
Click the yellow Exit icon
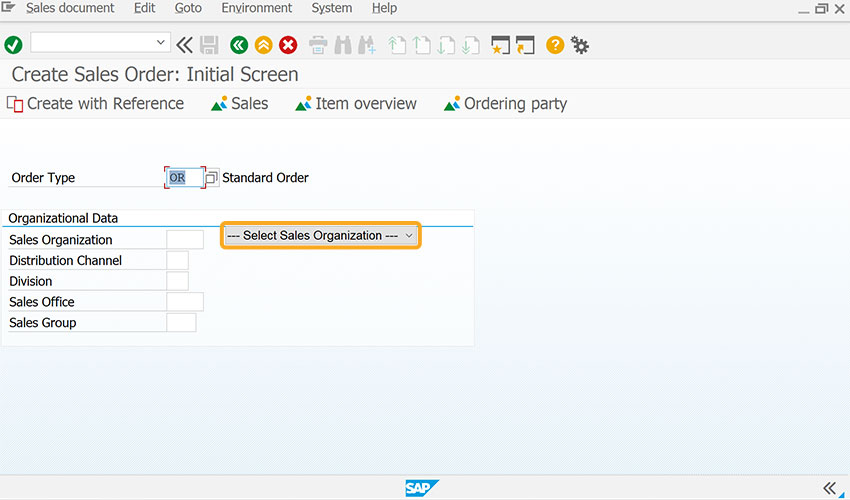coord(263,45)
